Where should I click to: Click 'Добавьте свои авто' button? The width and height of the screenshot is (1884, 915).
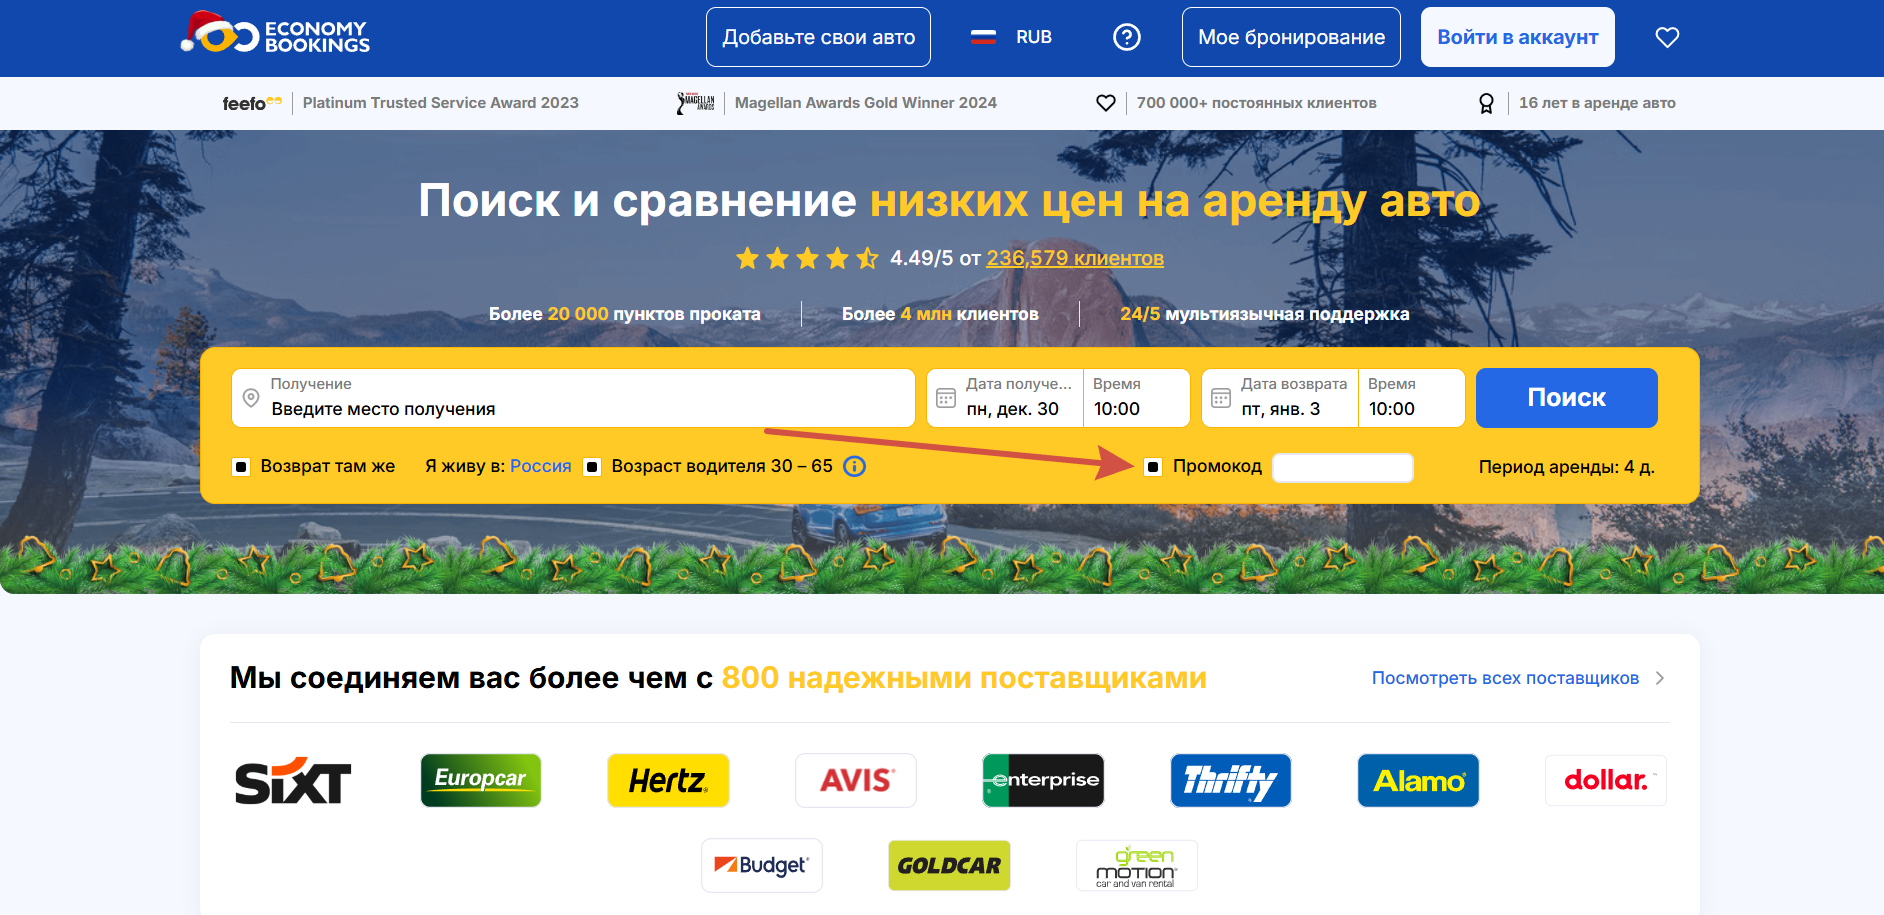pos(818,37)
